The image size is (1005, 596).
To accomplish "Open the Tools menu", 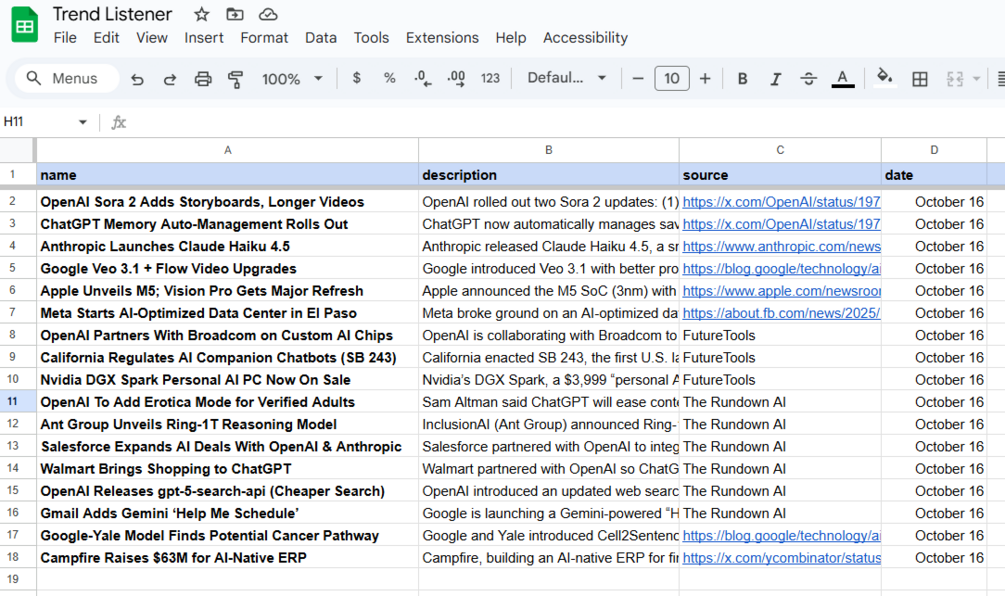I will click(371, 38).
